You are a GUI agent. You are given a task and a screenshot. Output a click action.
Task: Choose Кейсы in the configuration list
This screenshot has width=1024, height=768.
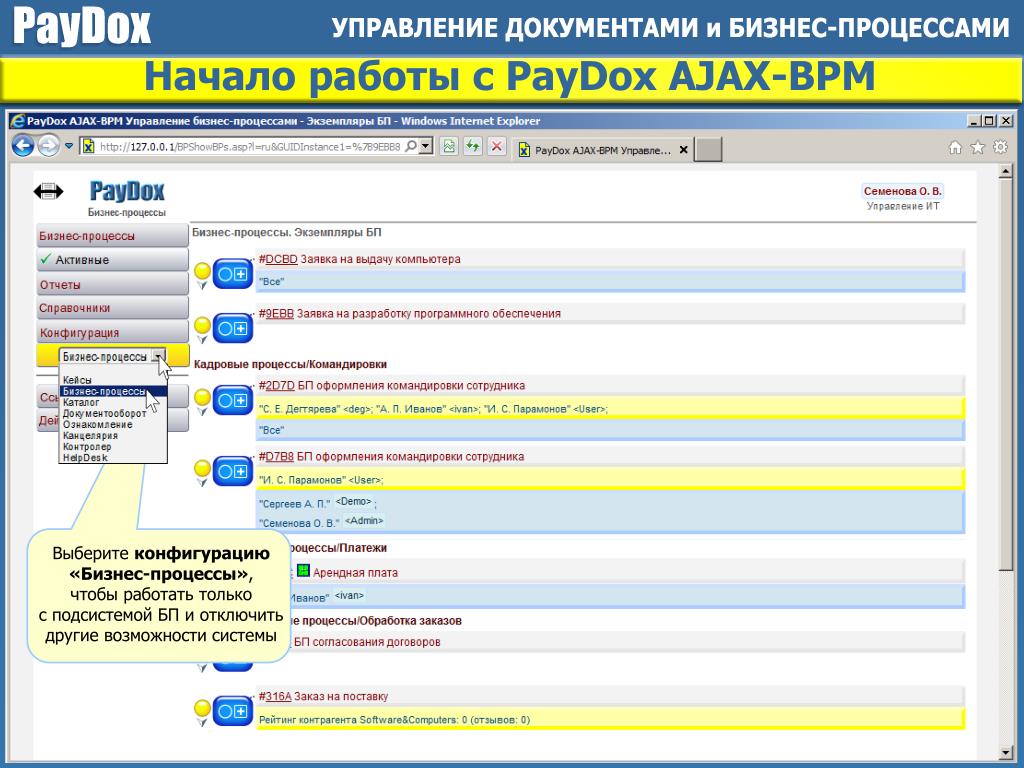pos(113,380)
